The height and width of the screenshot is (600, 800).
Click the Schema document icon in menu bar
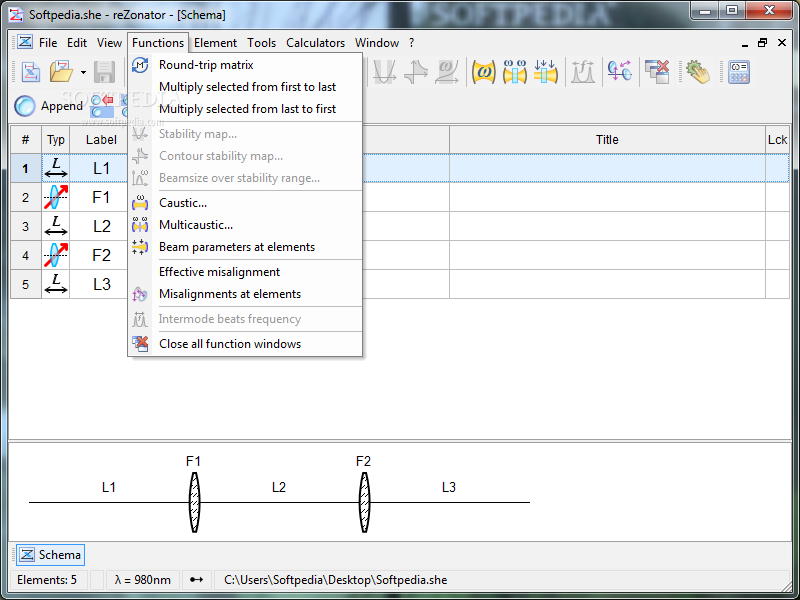(x=24, y=42)
